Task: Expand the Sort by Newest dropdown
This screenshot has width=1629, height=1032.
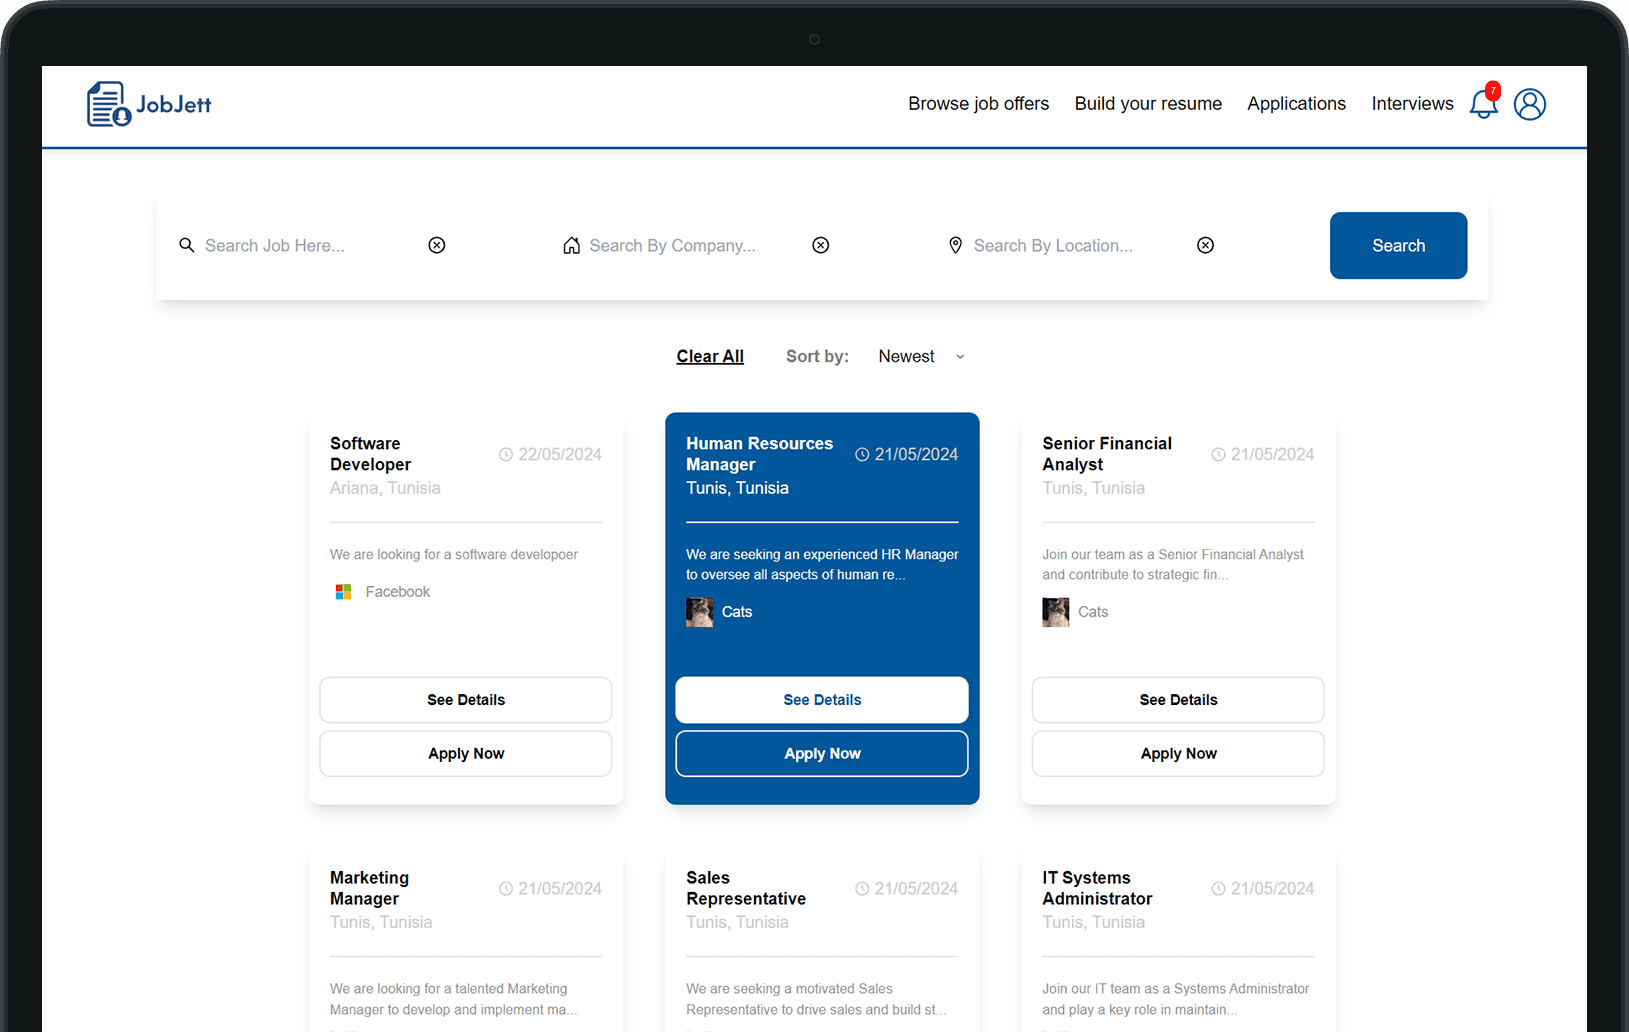Action: [x=920, y=357]
